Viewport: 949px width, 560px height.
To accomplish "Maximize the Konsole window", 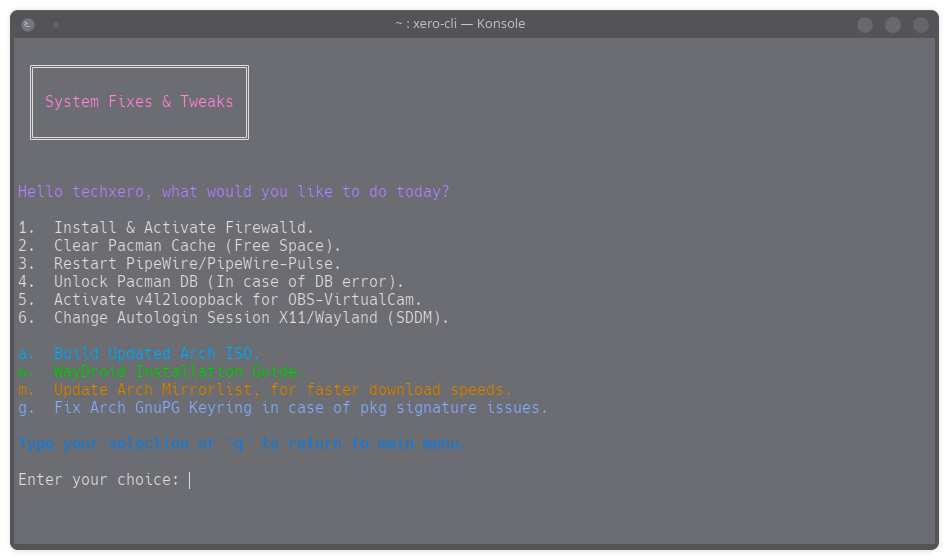I will pos(893,24).
